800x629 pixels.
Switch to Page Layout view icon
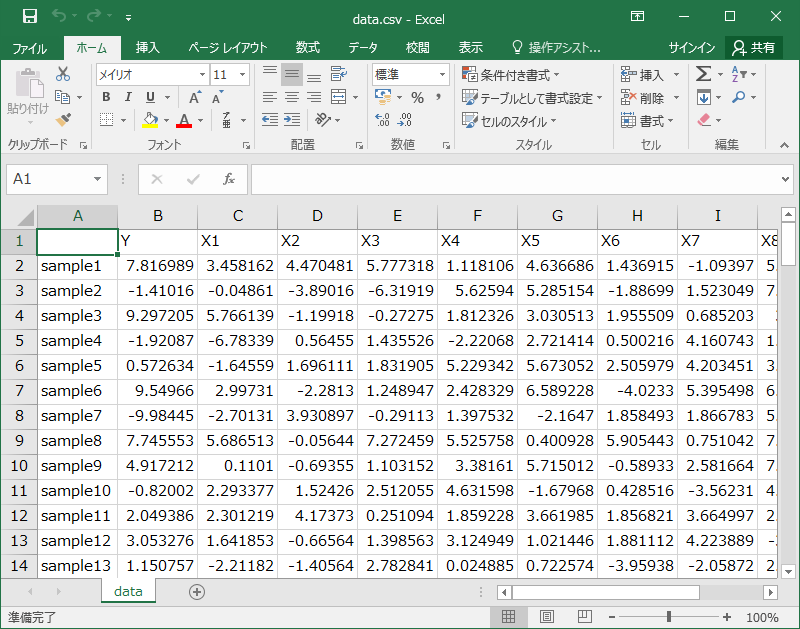pyautogui.click(x=546, y=617)
